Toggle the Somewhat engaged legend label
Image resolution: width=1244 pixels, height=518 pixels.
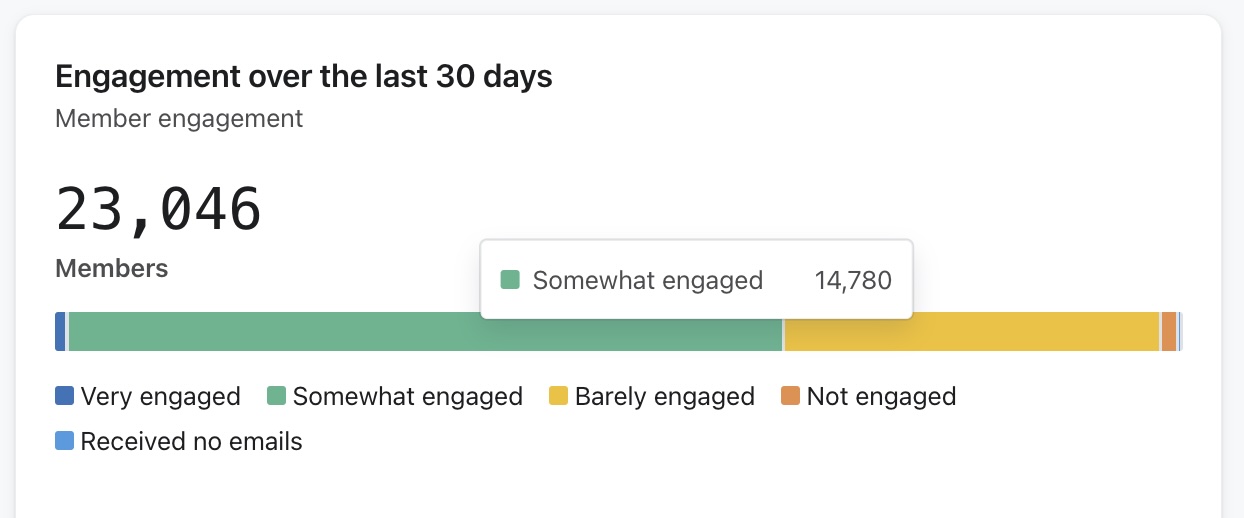pos(407,397)
